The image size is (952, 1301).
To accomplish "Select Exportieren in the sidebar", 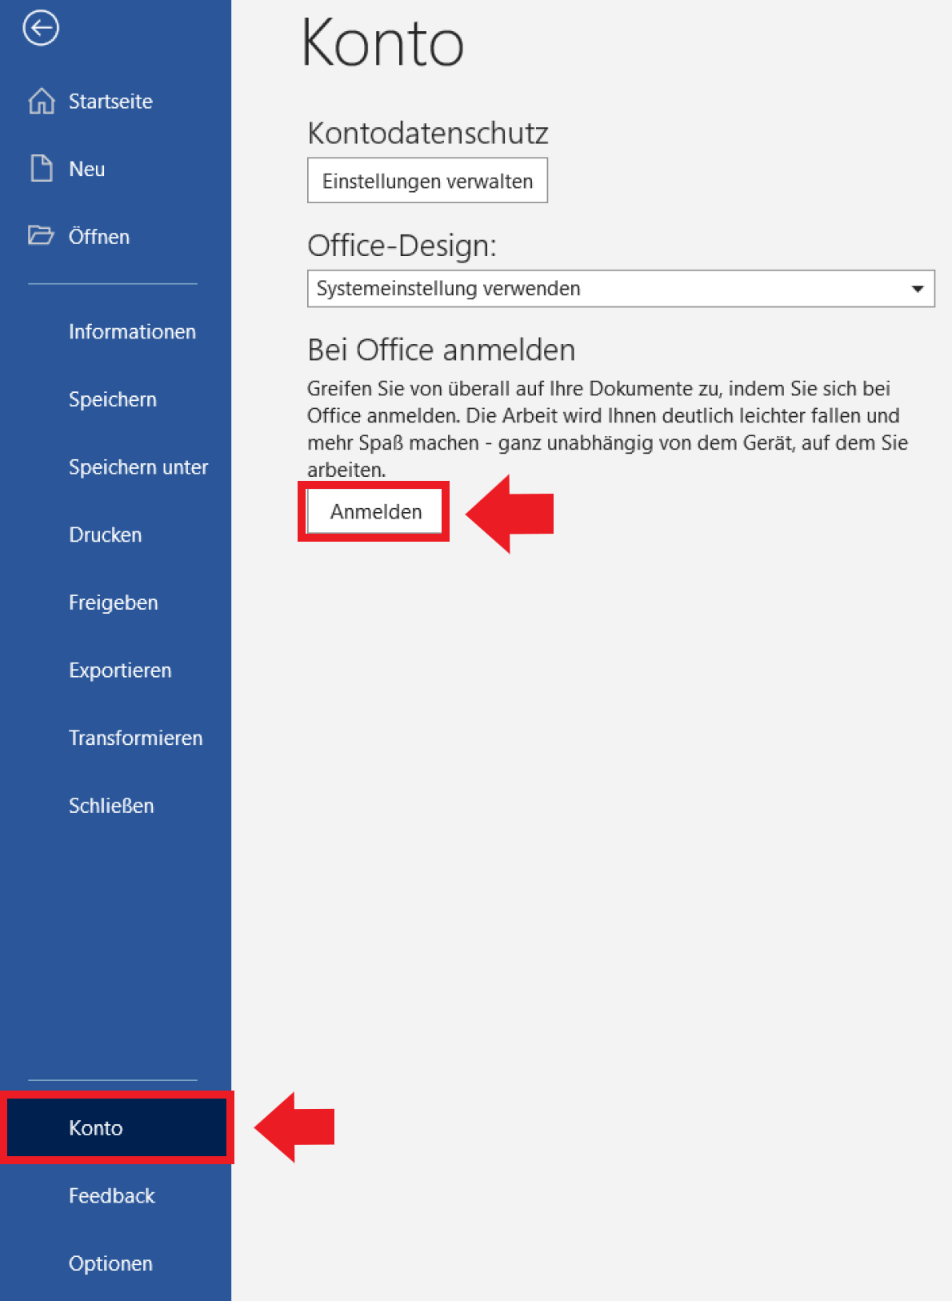I will pos(120,671).
